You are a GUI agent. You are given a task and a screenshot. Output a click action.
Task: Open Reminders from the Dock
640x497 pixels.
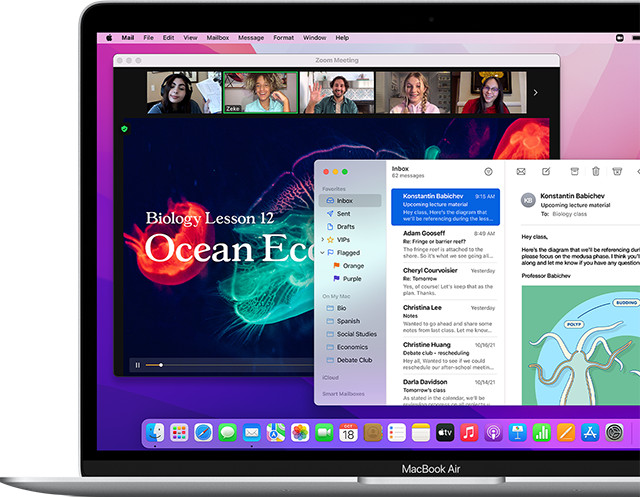(396, 433)
